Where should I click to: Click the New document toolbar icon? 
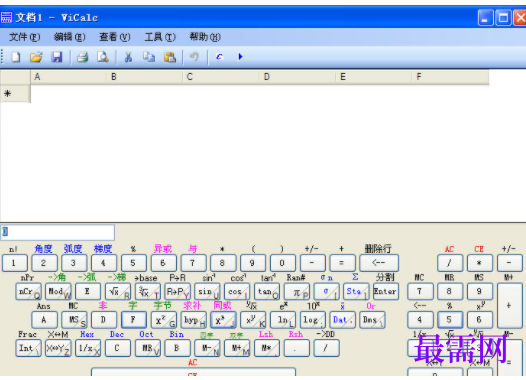(x=16, y=57)
